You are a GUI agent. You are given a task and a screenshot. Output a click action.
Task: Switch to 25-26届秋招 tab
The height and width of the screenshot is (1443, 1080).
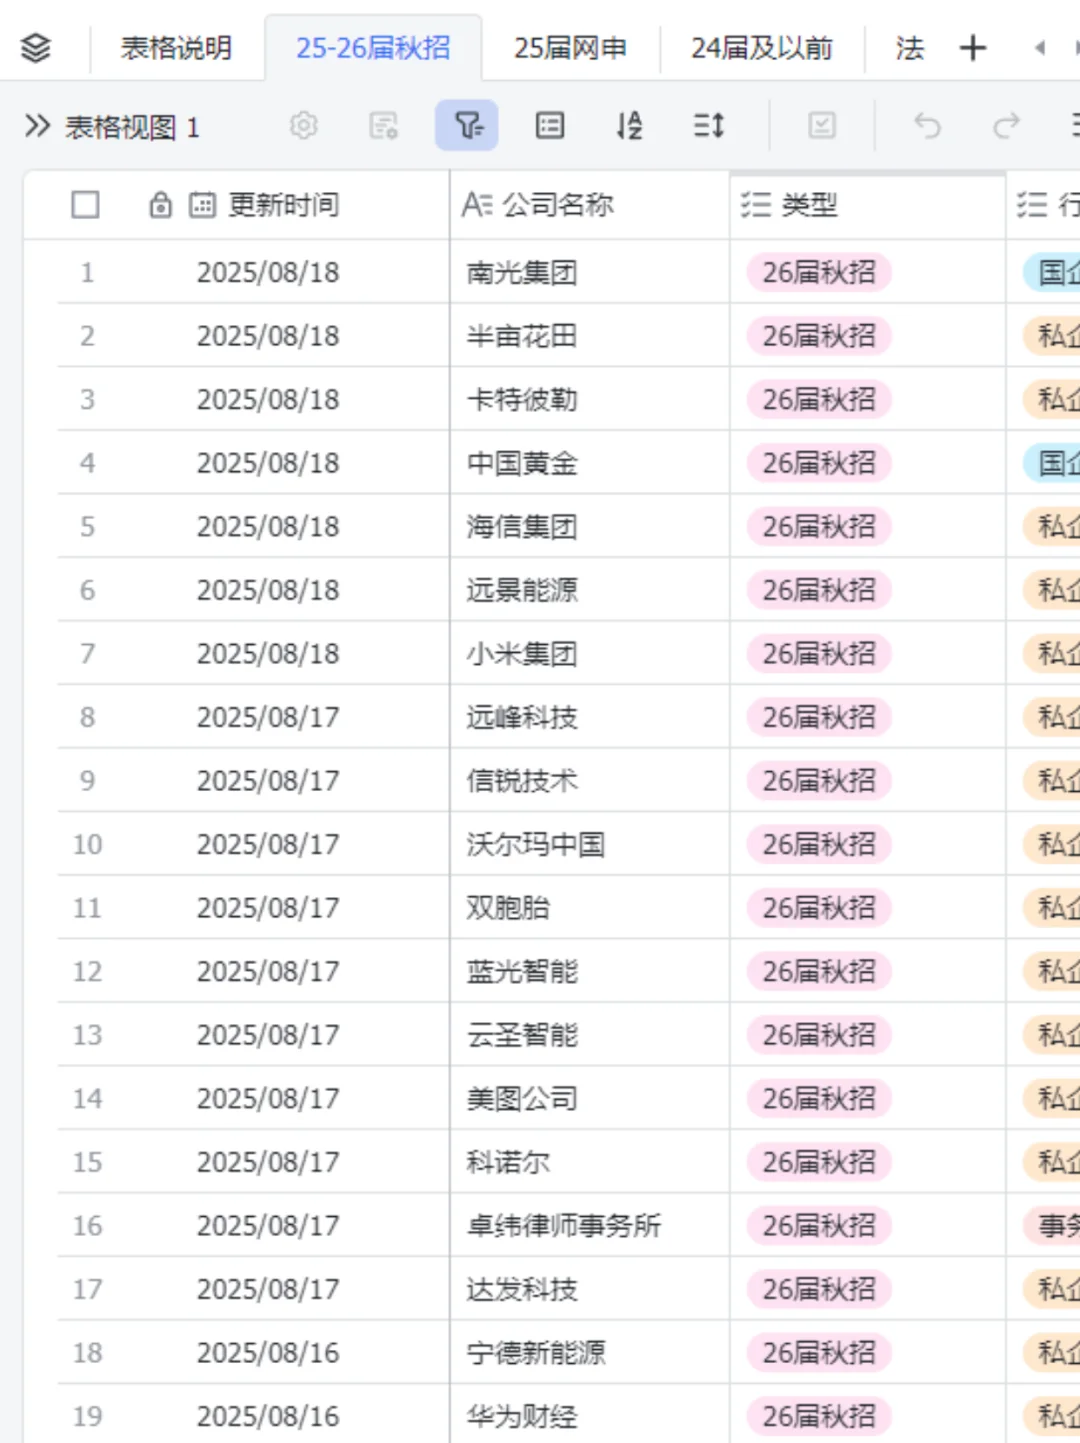tap(373, 48)
